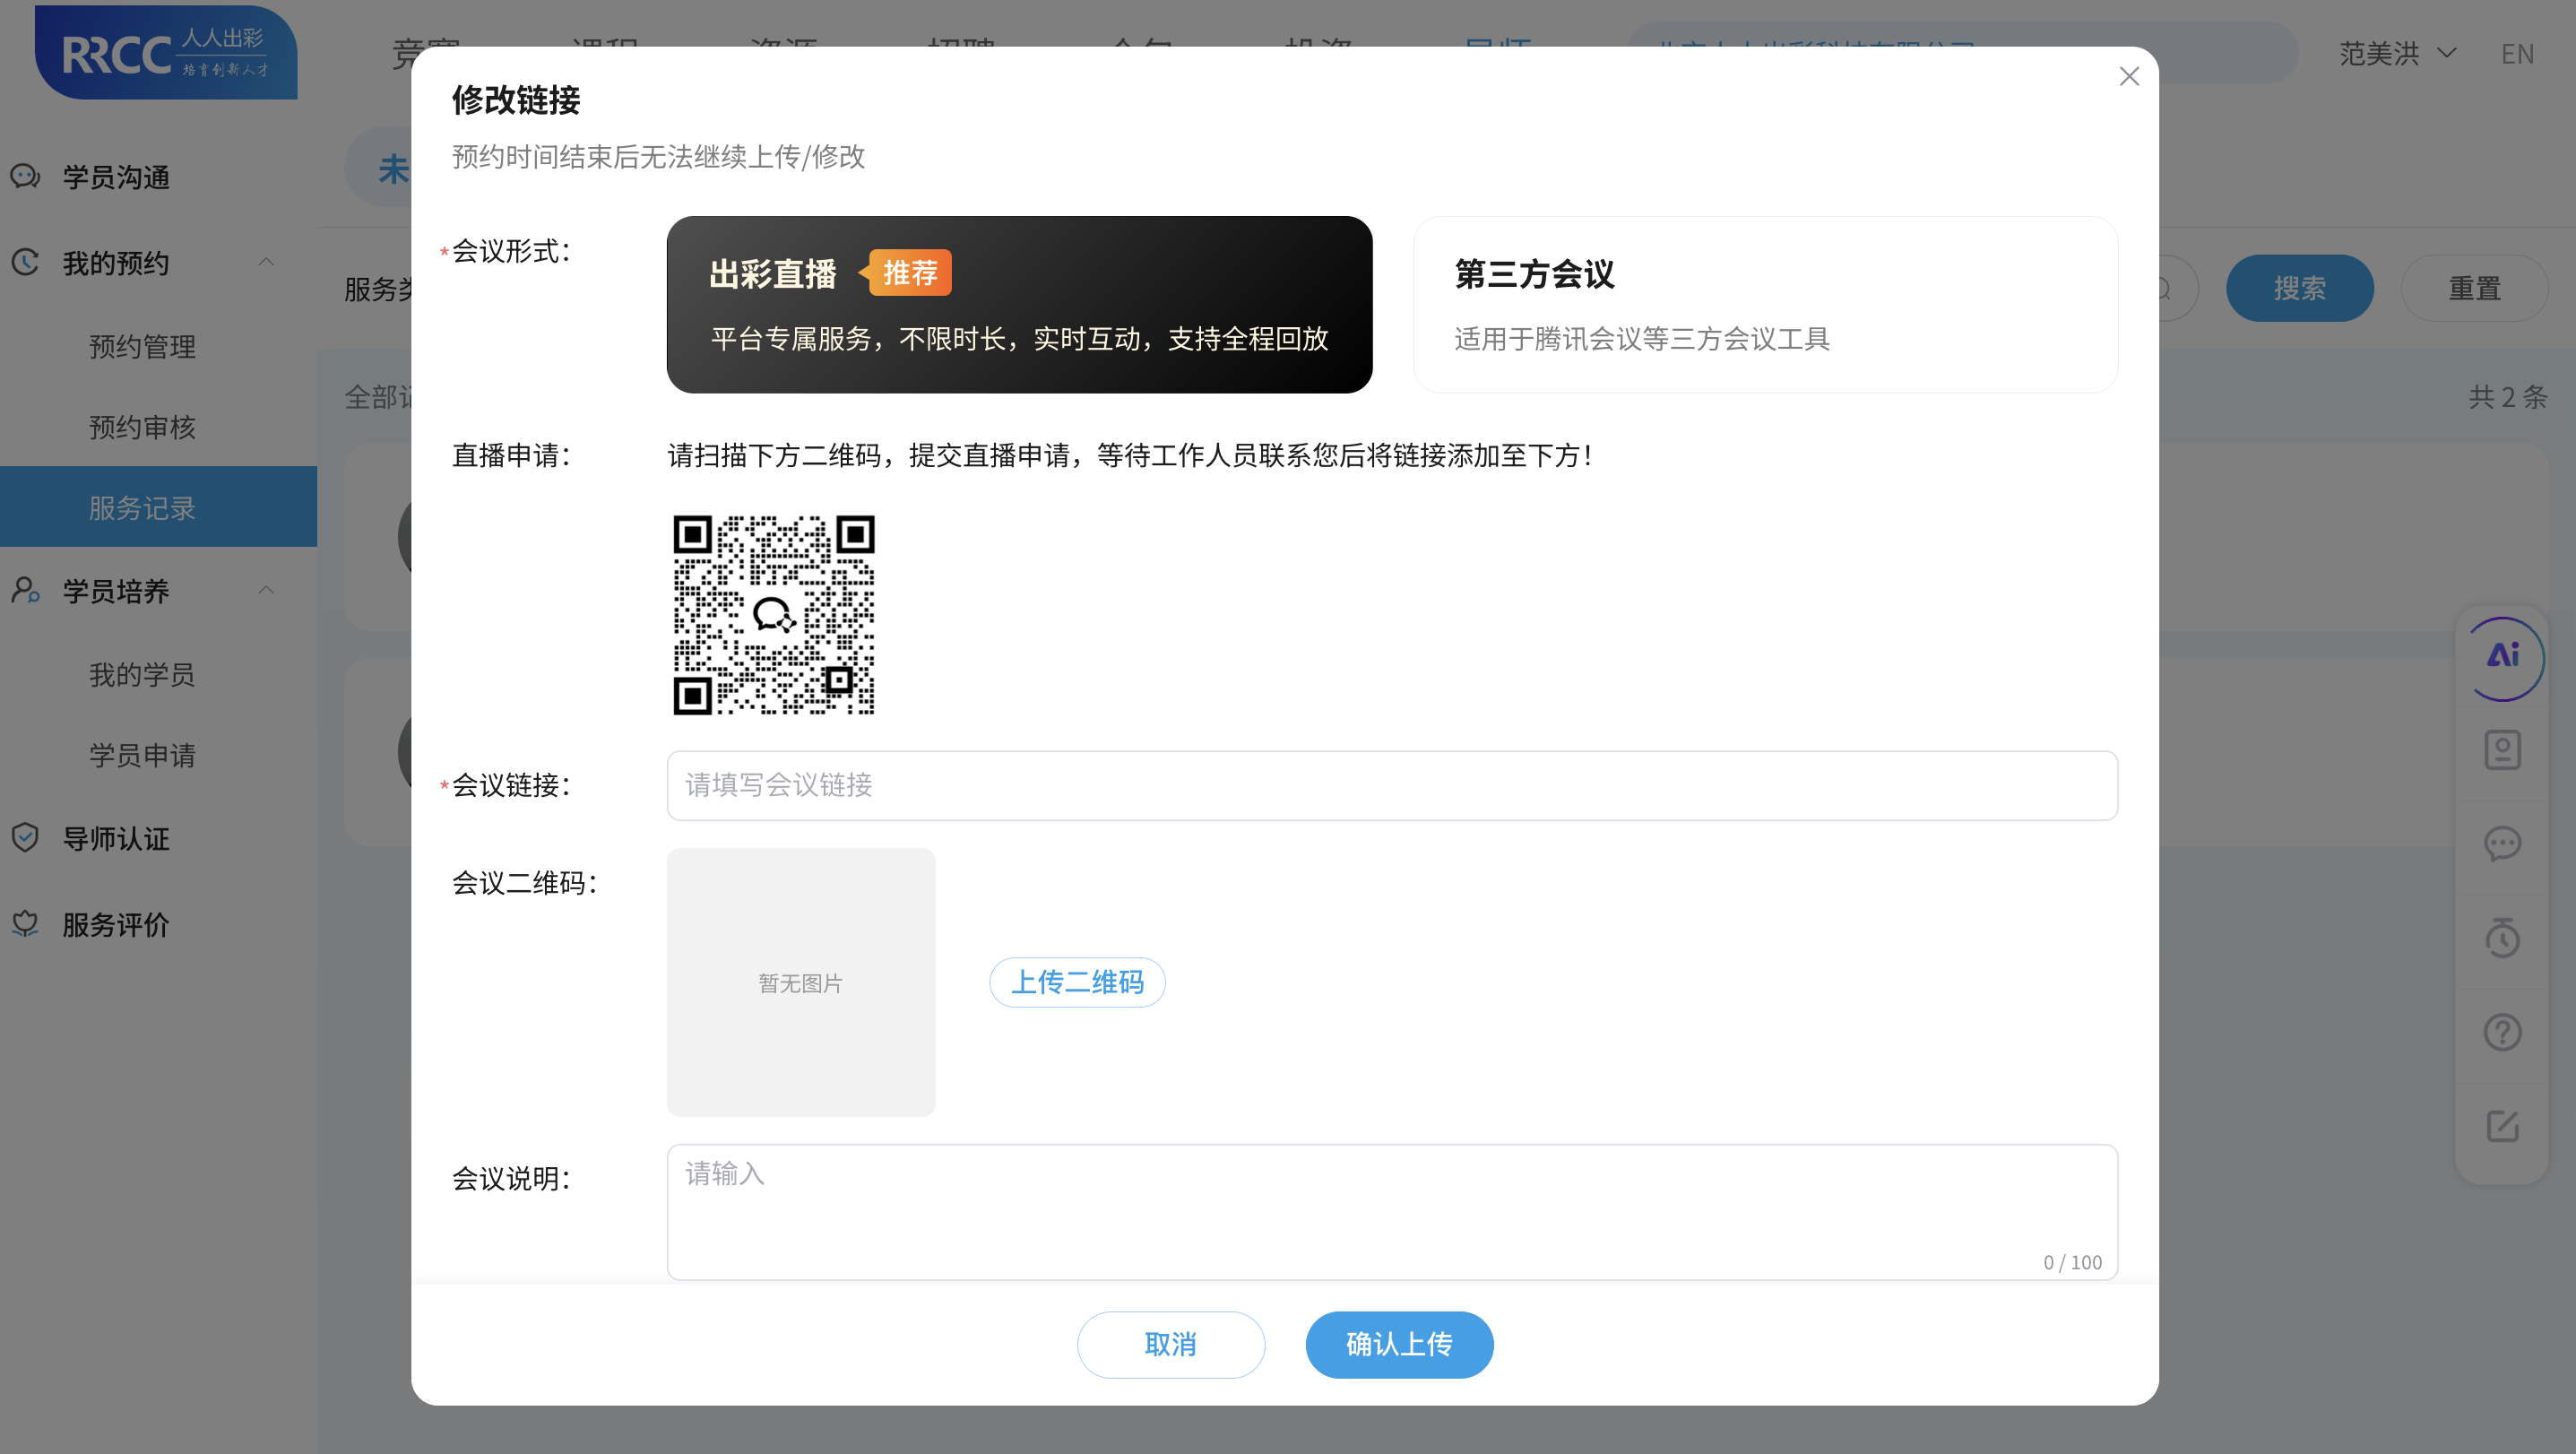This screenshot has width=2576, height=1454.
Task: Click the 学员培养 person icon
Action: pos(25,590)
